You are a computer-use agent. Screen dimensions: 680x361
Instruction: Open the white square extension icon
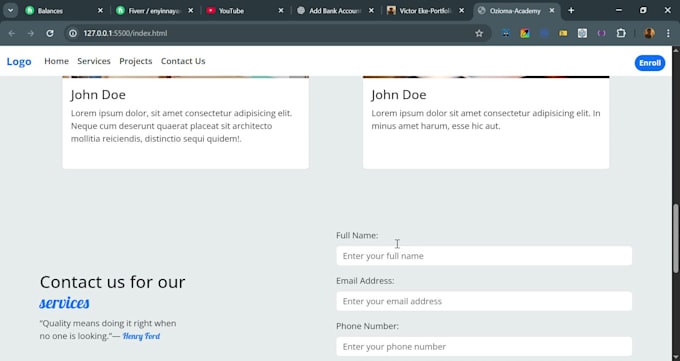pos(582,33)
